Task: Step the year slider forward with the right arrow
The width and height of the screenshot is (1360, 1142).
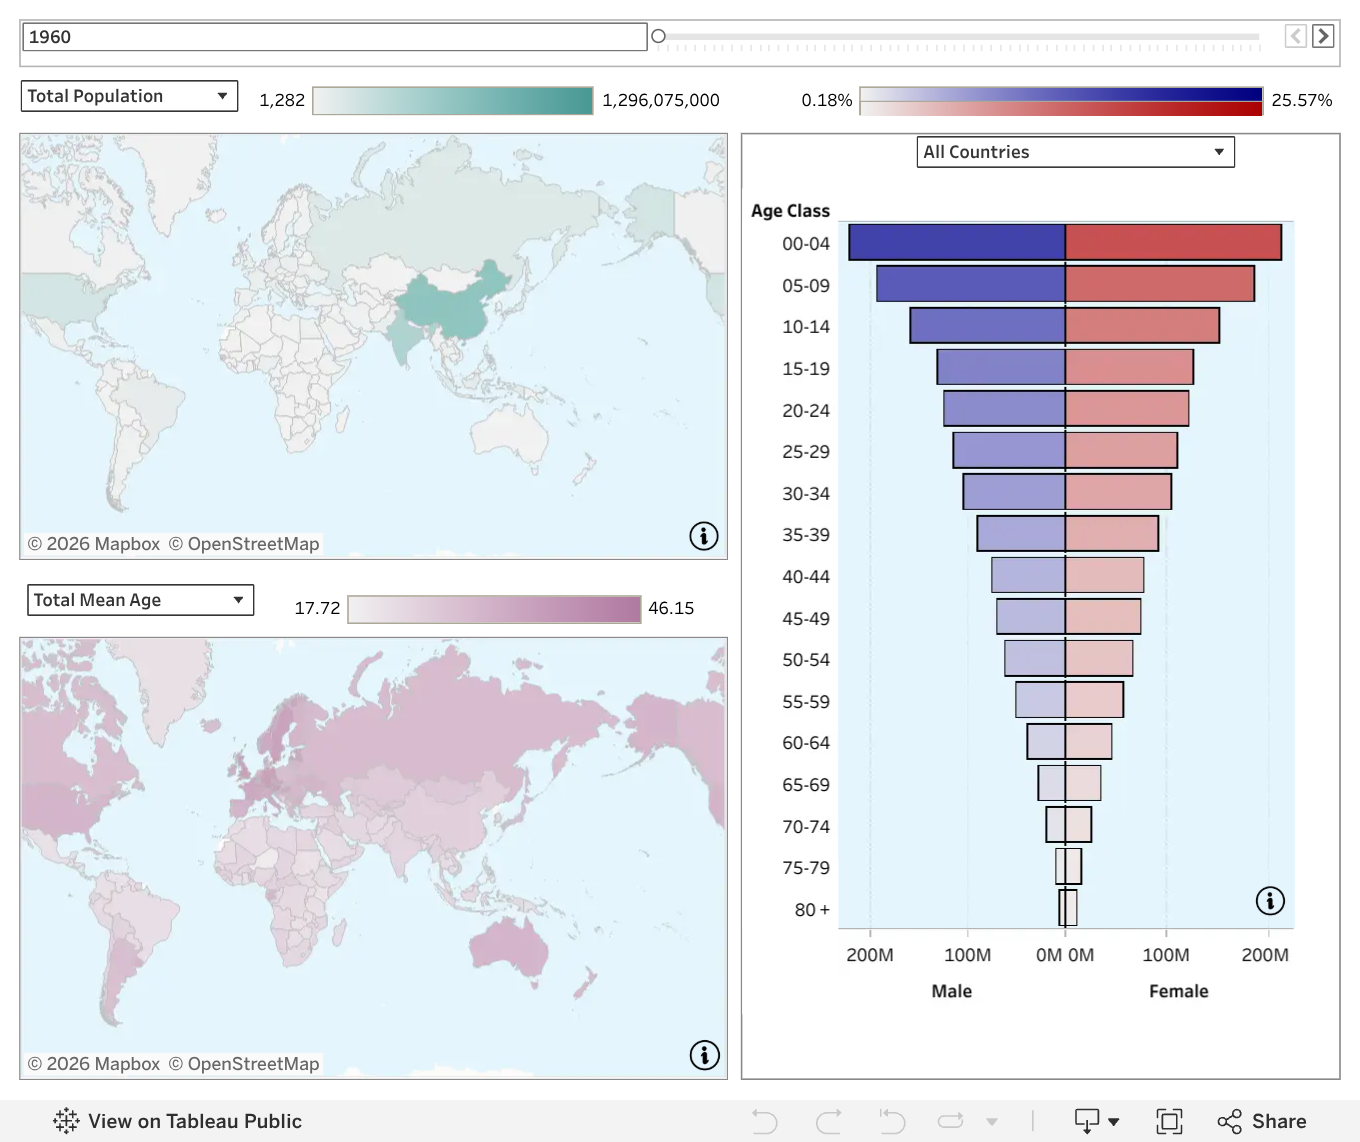Action: [x=1323, y=36]
